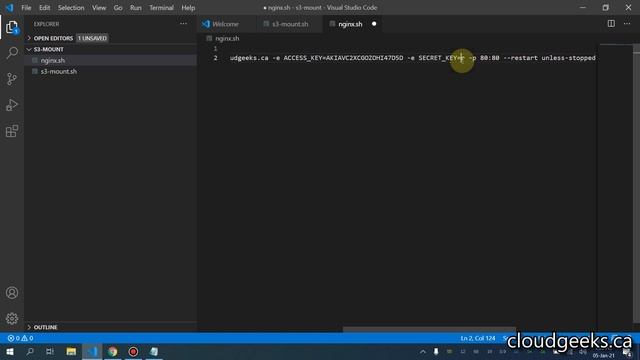Open the Run menu

point(136,8)
